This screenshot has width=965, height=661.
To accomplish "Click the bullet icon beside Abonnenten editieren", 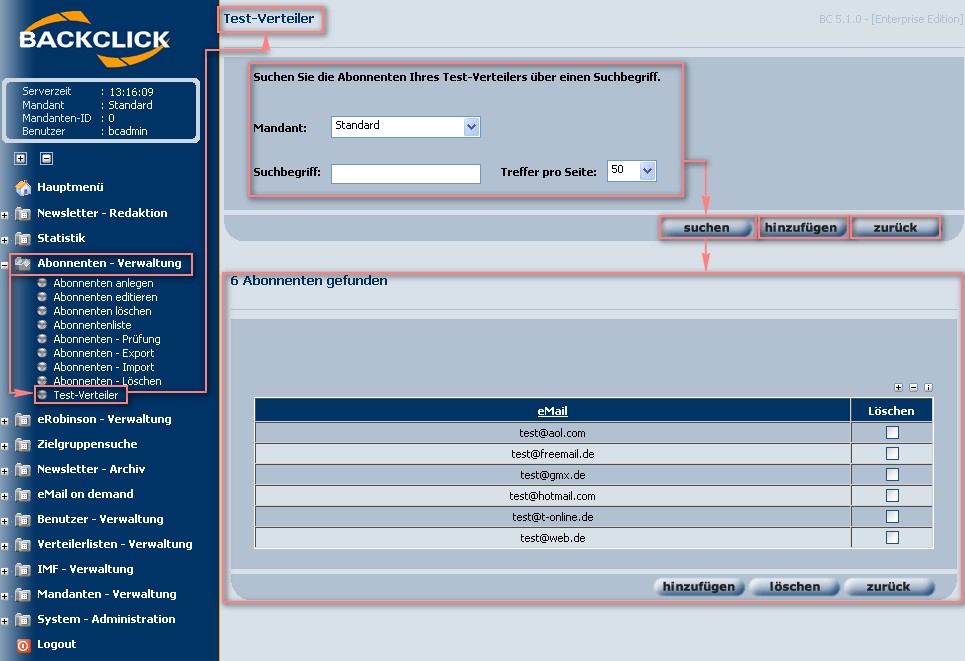I will 42,297.
